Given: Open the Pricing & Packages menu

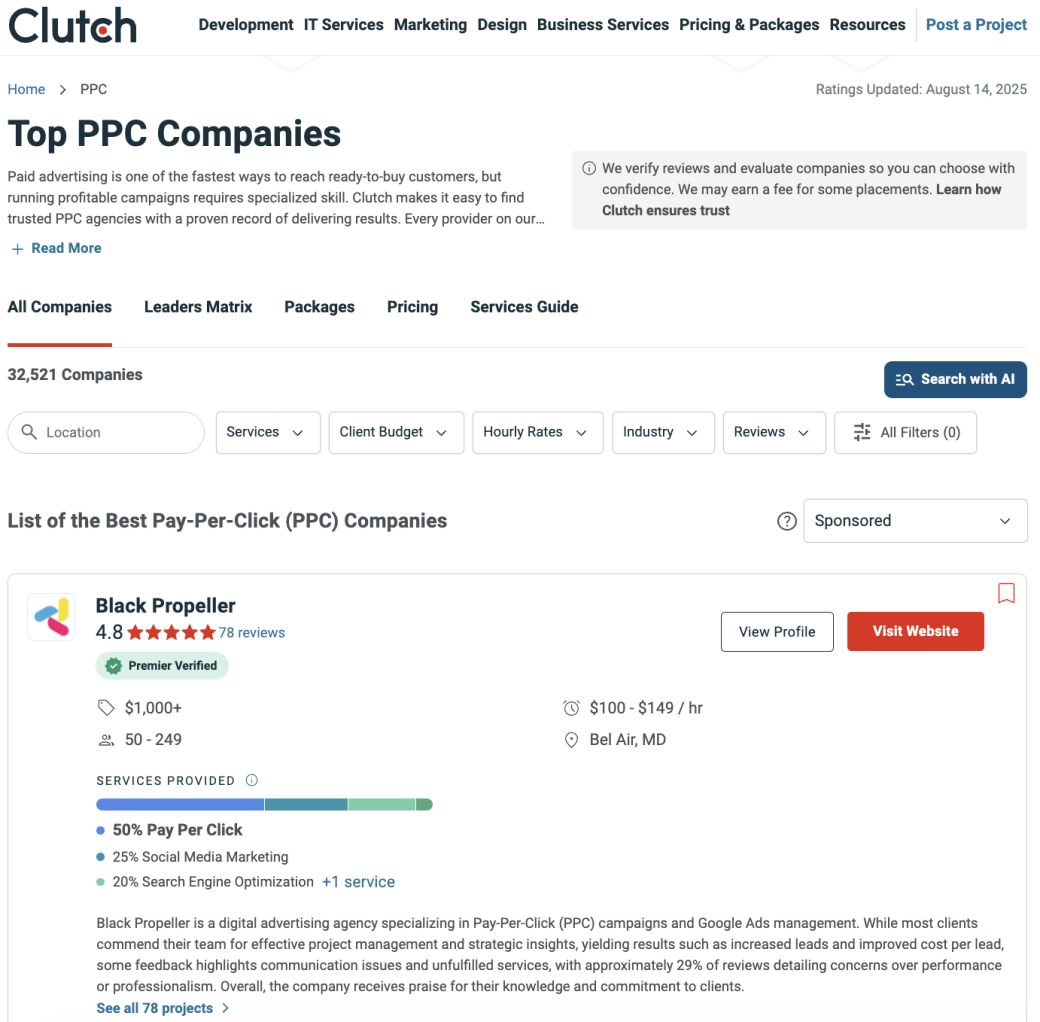Looking at the screenshot, I should tap(749, 24).
